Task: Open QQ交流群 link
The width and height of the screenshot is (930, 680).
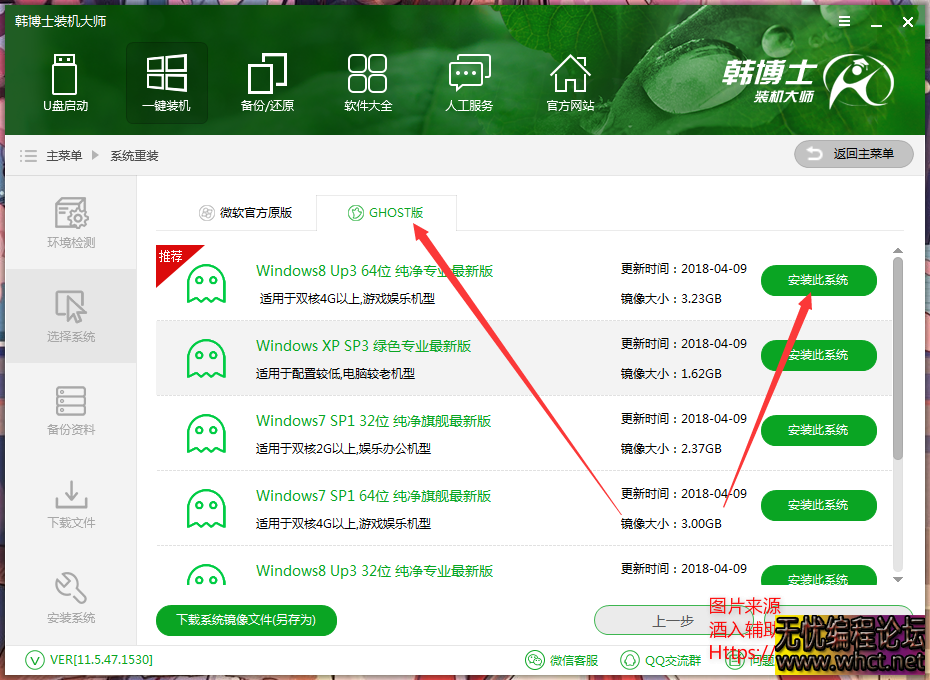Action: (x=660, y=660)
